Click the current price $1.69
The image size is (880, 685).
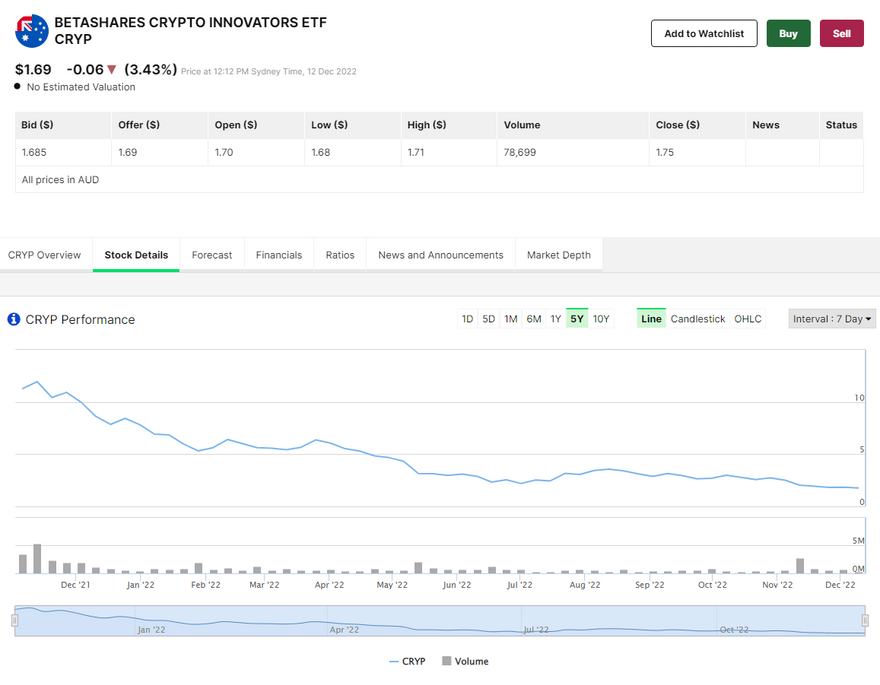pos(33,70)
